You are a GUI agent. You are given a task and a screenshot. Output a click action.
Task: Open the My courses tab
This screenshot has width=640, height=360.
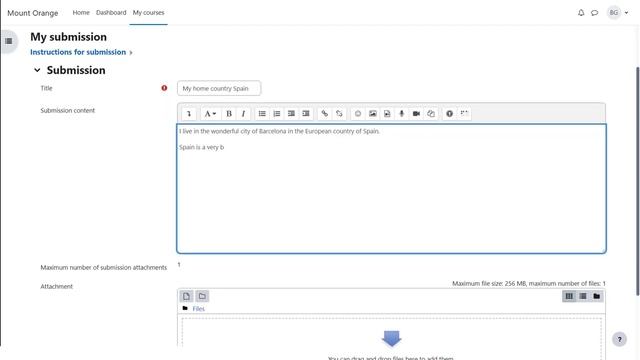point(149,13)
